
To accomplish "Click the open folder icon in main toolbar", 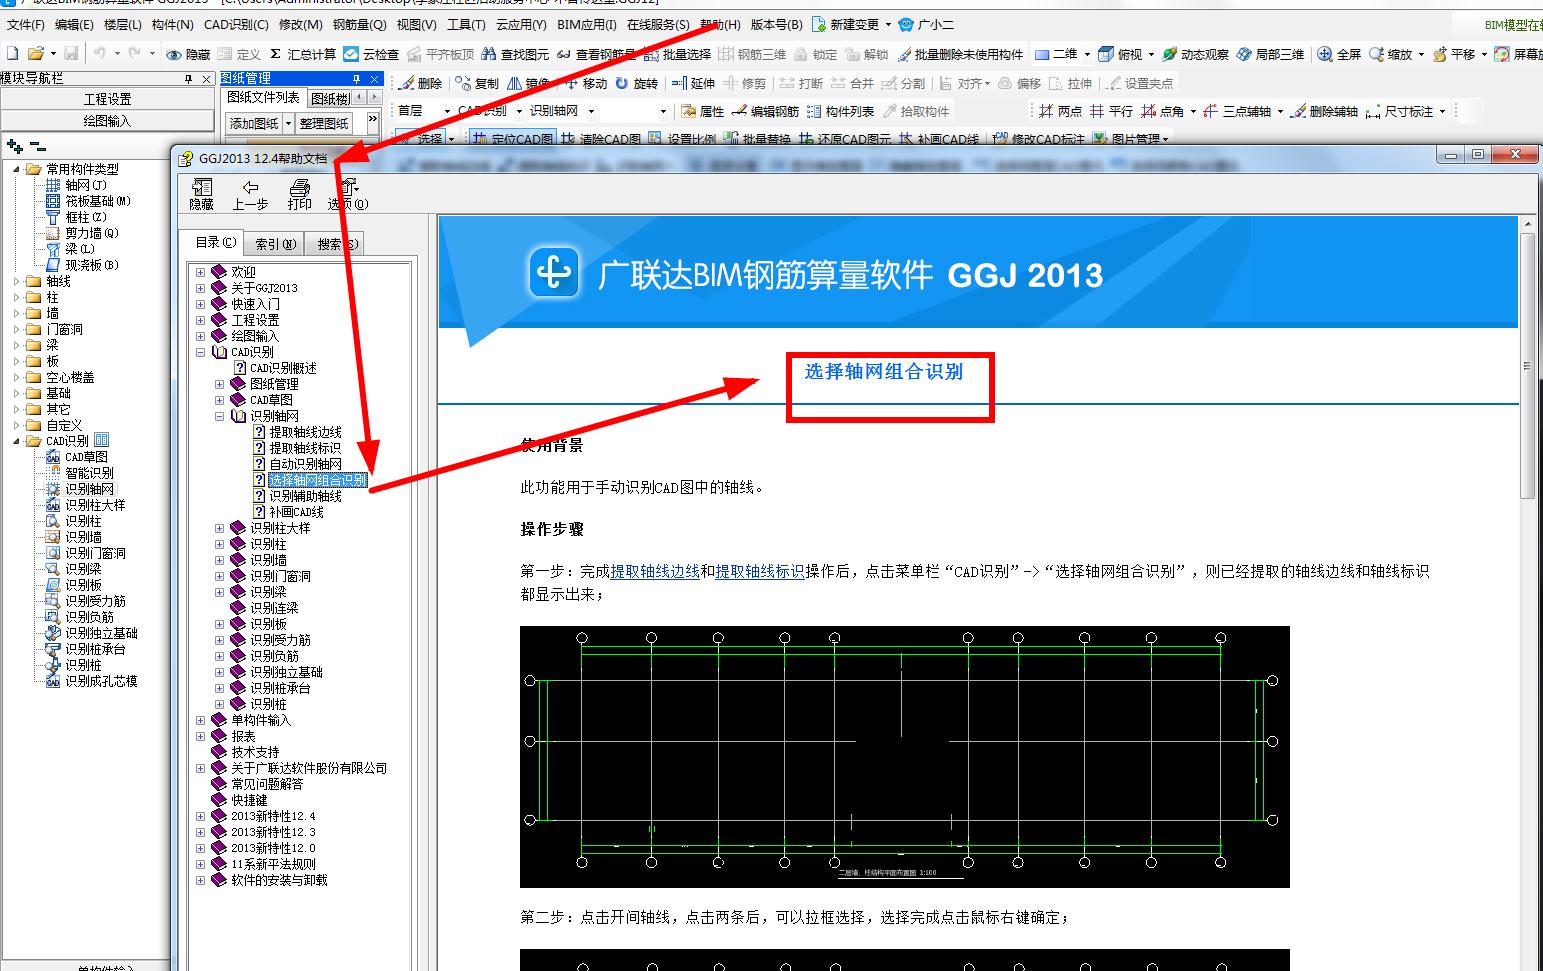I will coord(35,53).
